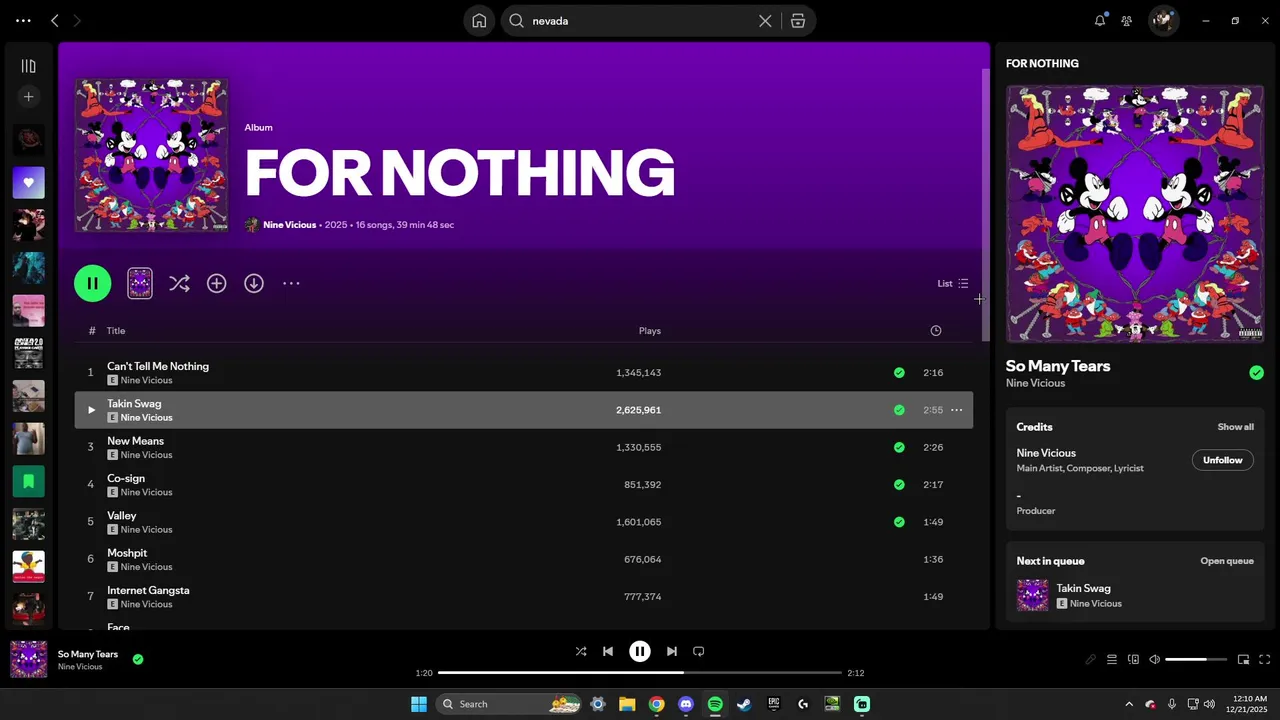Add album to Your Library
The height and width of the screenshot is (720, 1280).
click(x=216, y=283)
